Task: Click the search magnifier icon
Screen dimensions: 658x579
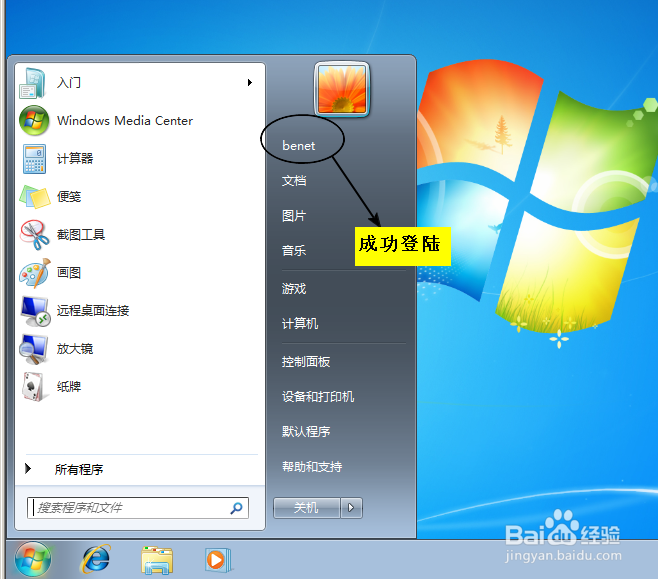Action: pos(236,508)
